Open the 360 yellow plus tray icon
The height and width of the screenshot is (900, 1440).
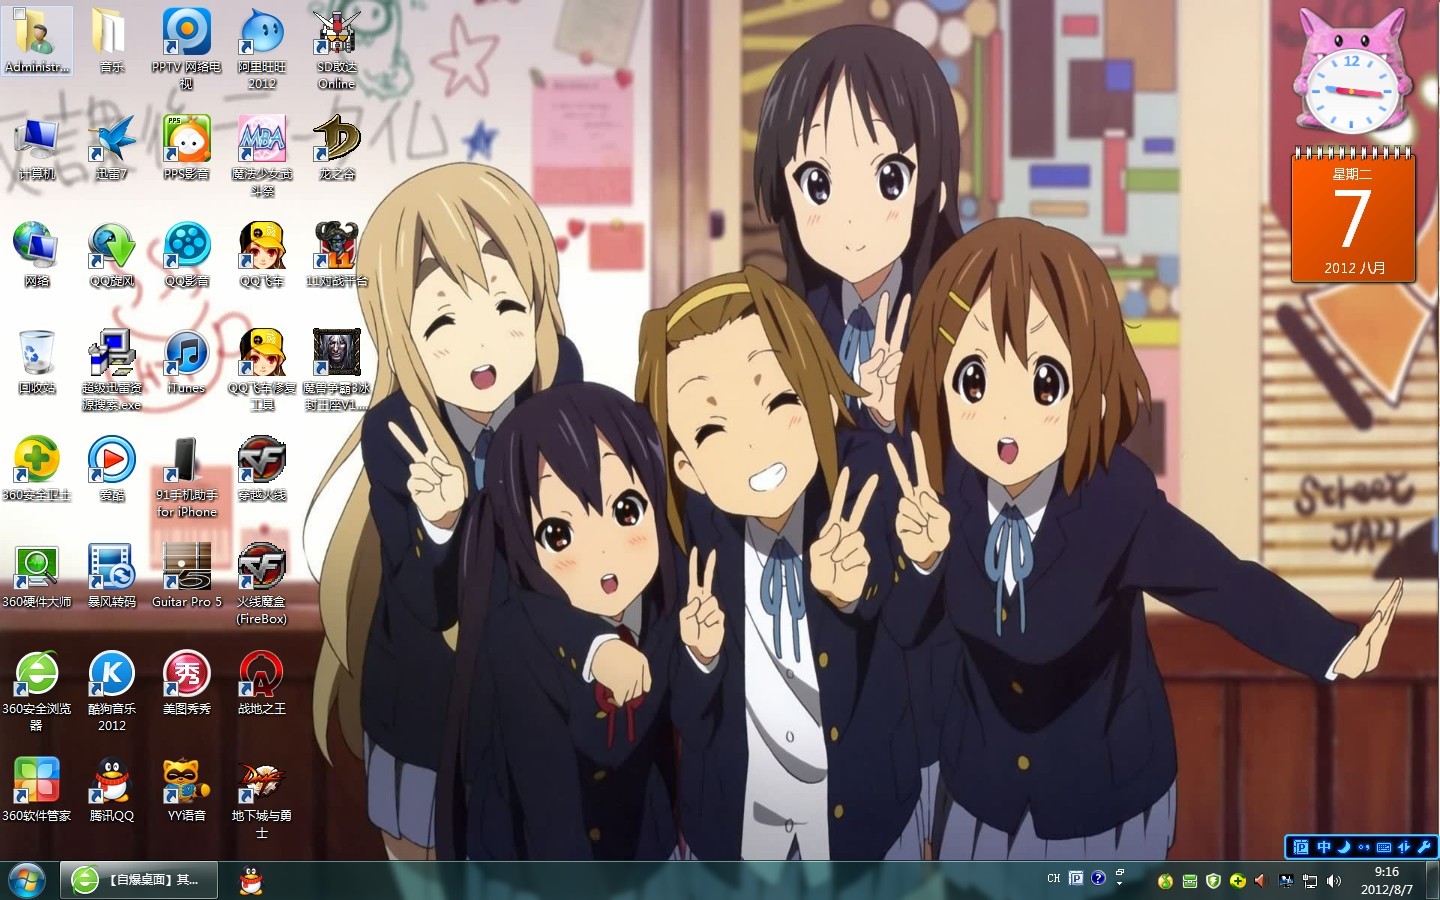[x=1237, y=881]
